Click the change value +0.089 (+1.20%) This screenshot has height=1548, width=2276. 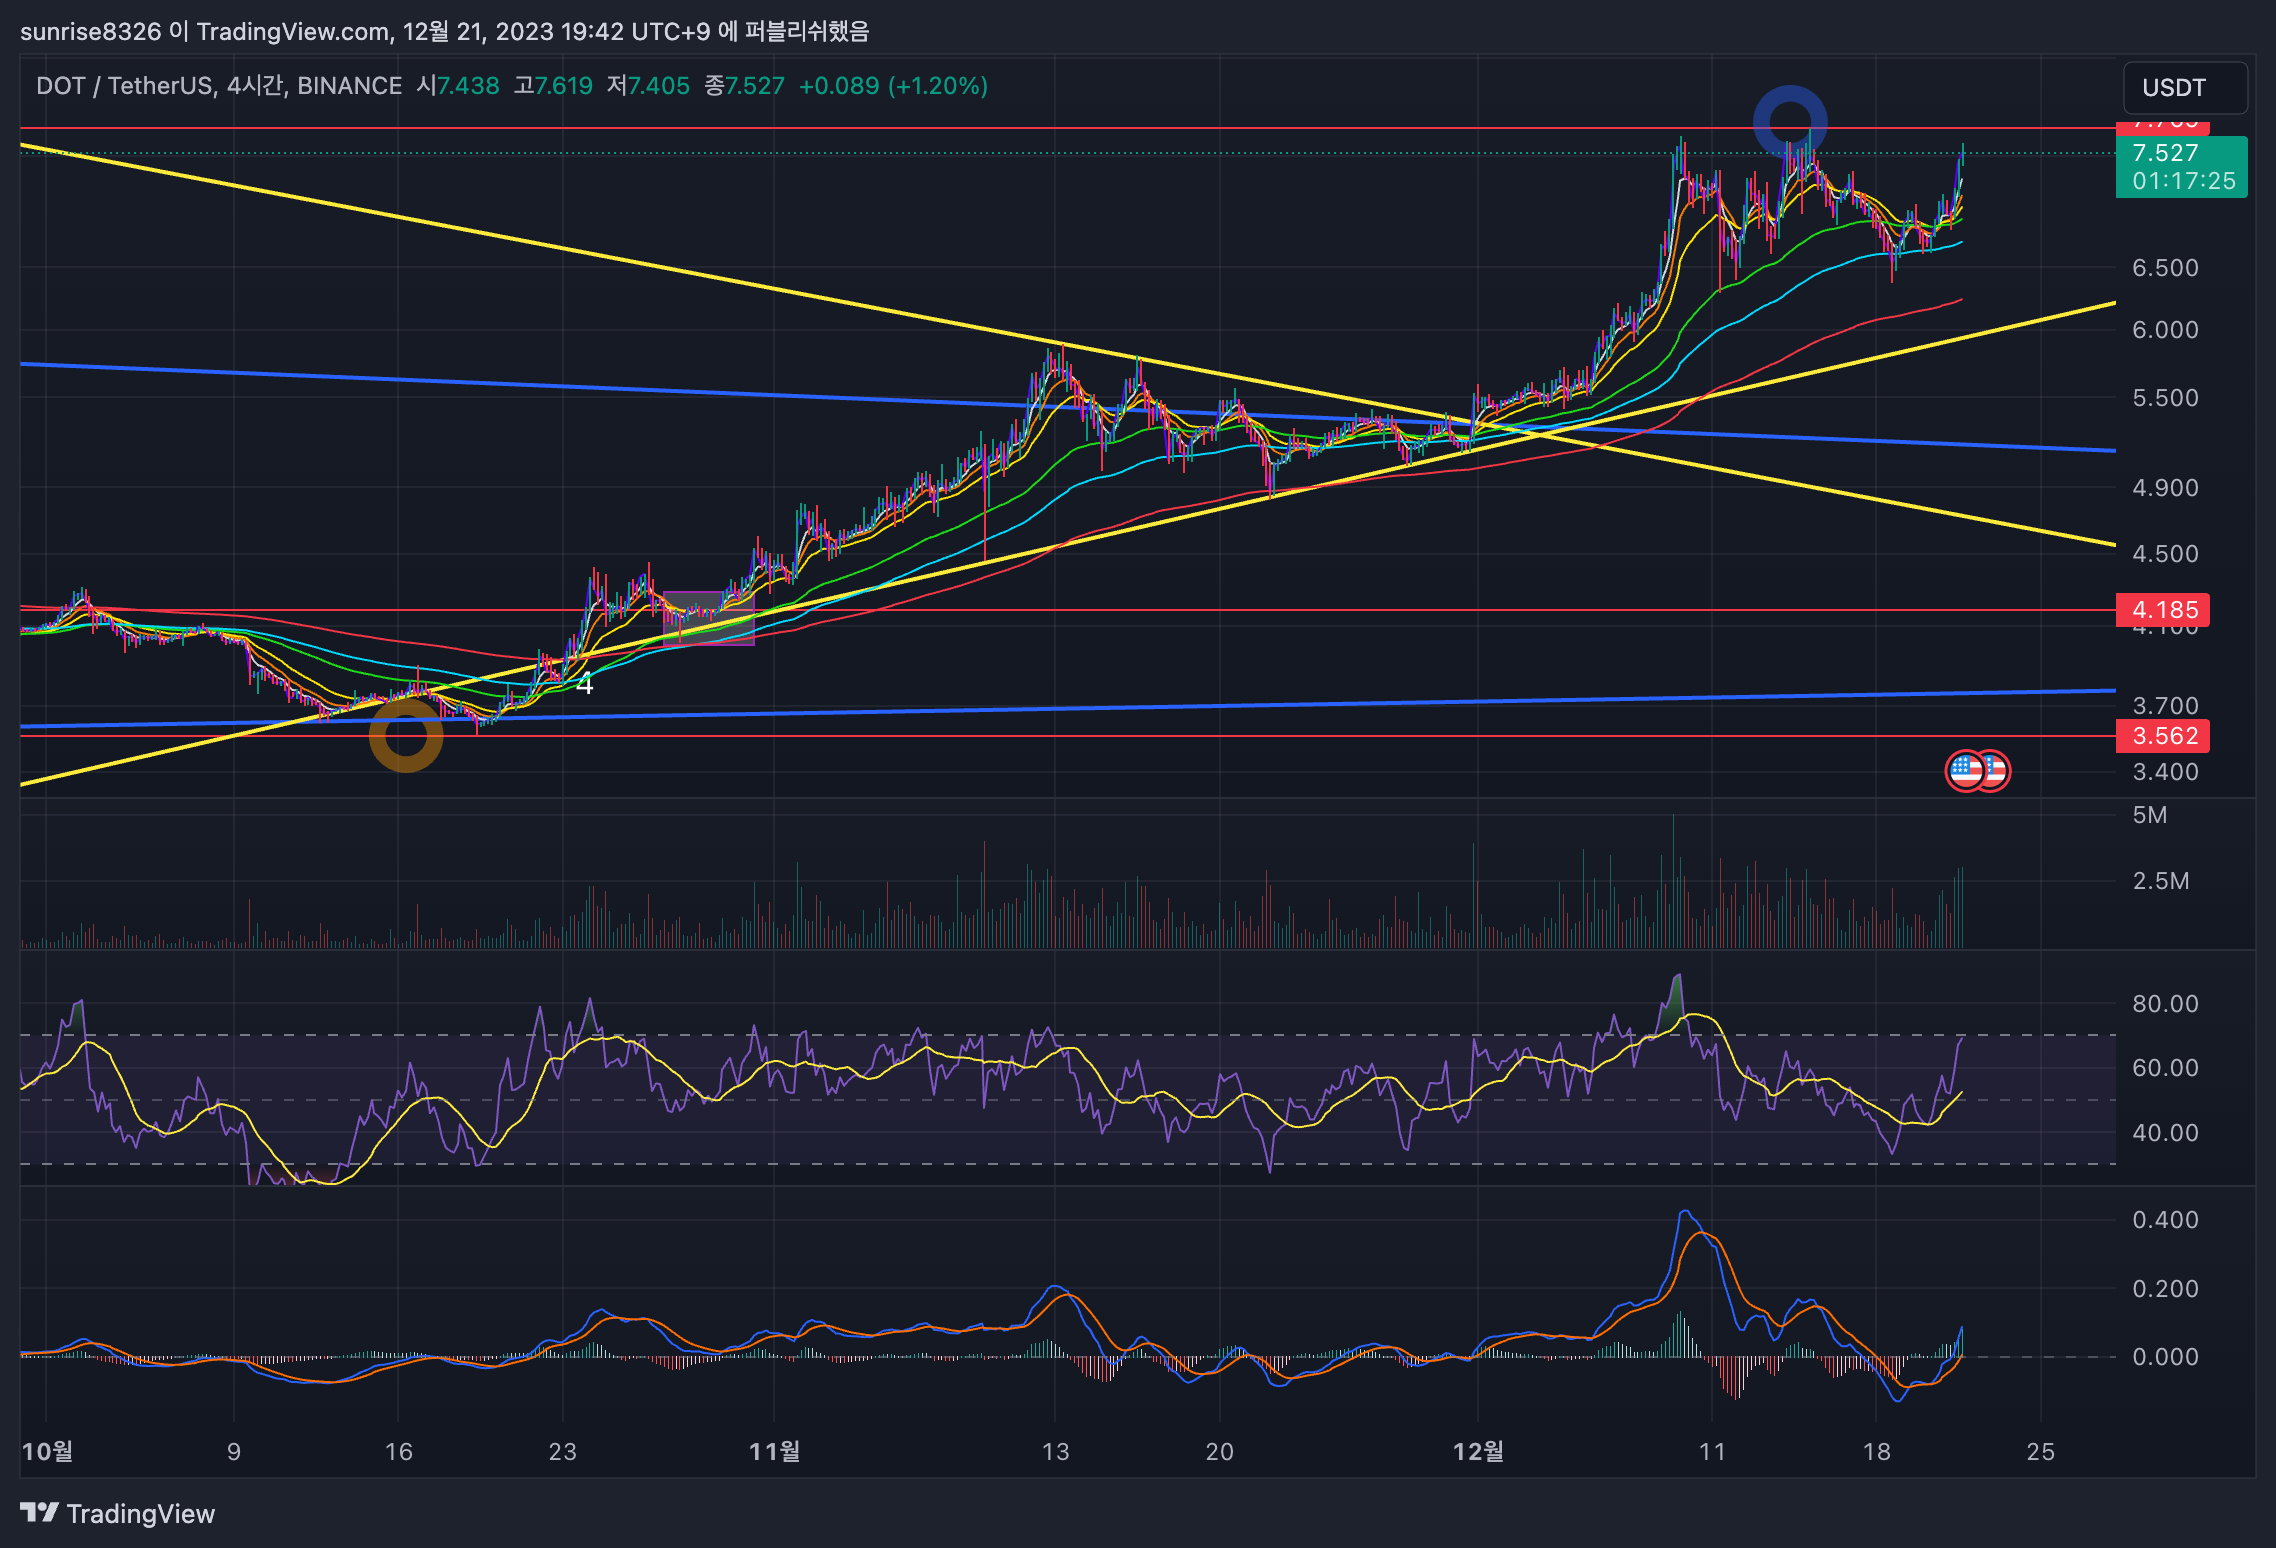click(x=893, y=86)
